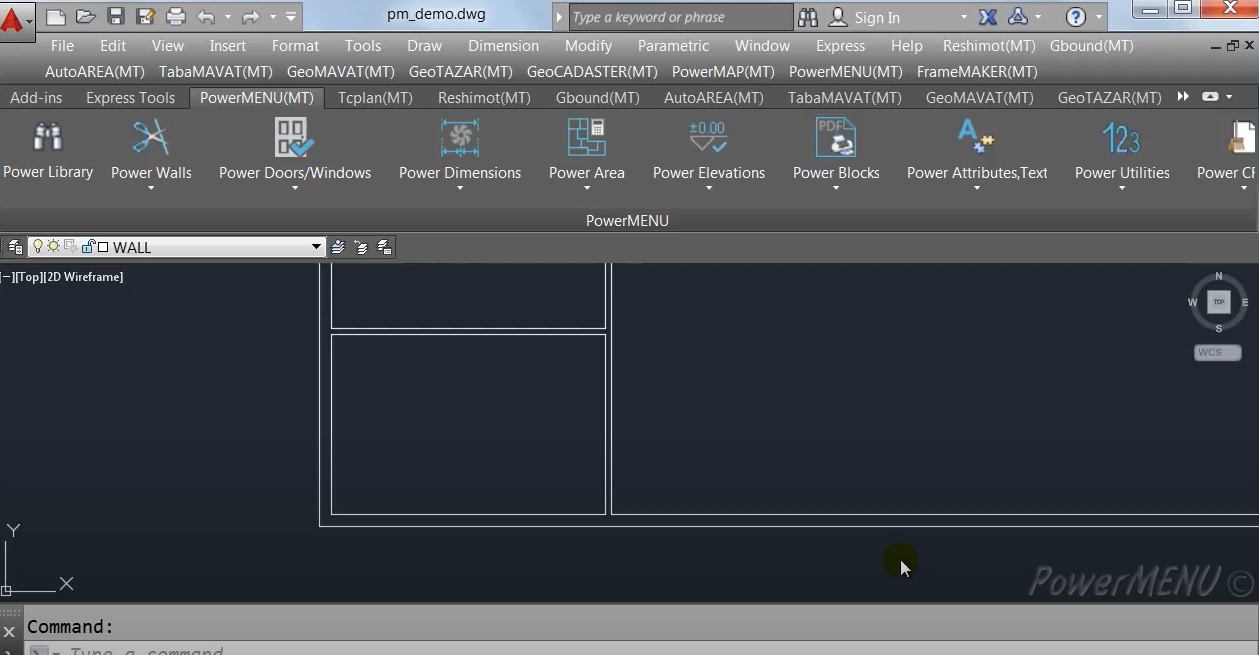Open the layer dropdown arrow
Viewport: 1259px width, 655px height.
(x=316, y=247)
